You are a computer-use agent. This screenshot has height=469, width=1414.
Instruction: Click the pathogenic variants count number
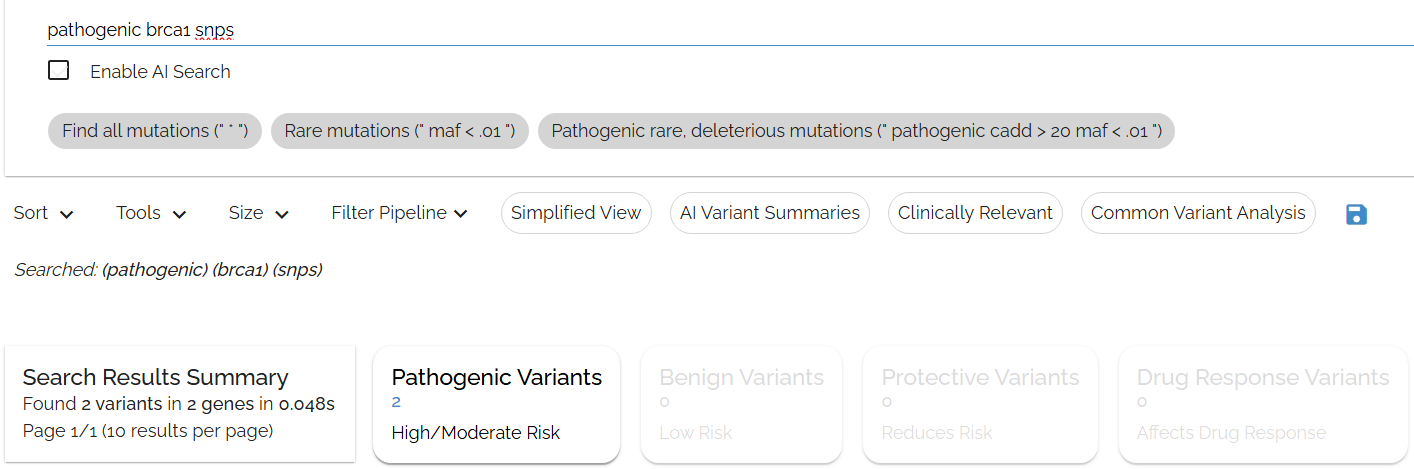click(x=396, y=403)
